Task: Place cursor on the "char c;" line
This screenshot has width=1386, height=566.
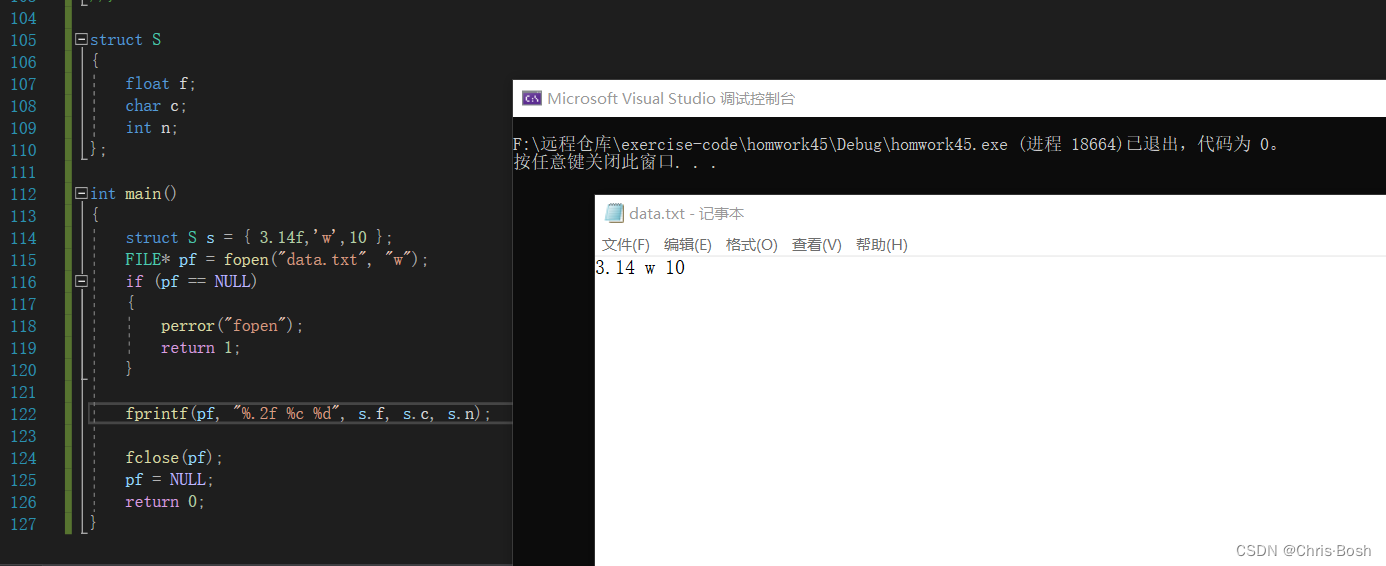Action: point(156,106)
